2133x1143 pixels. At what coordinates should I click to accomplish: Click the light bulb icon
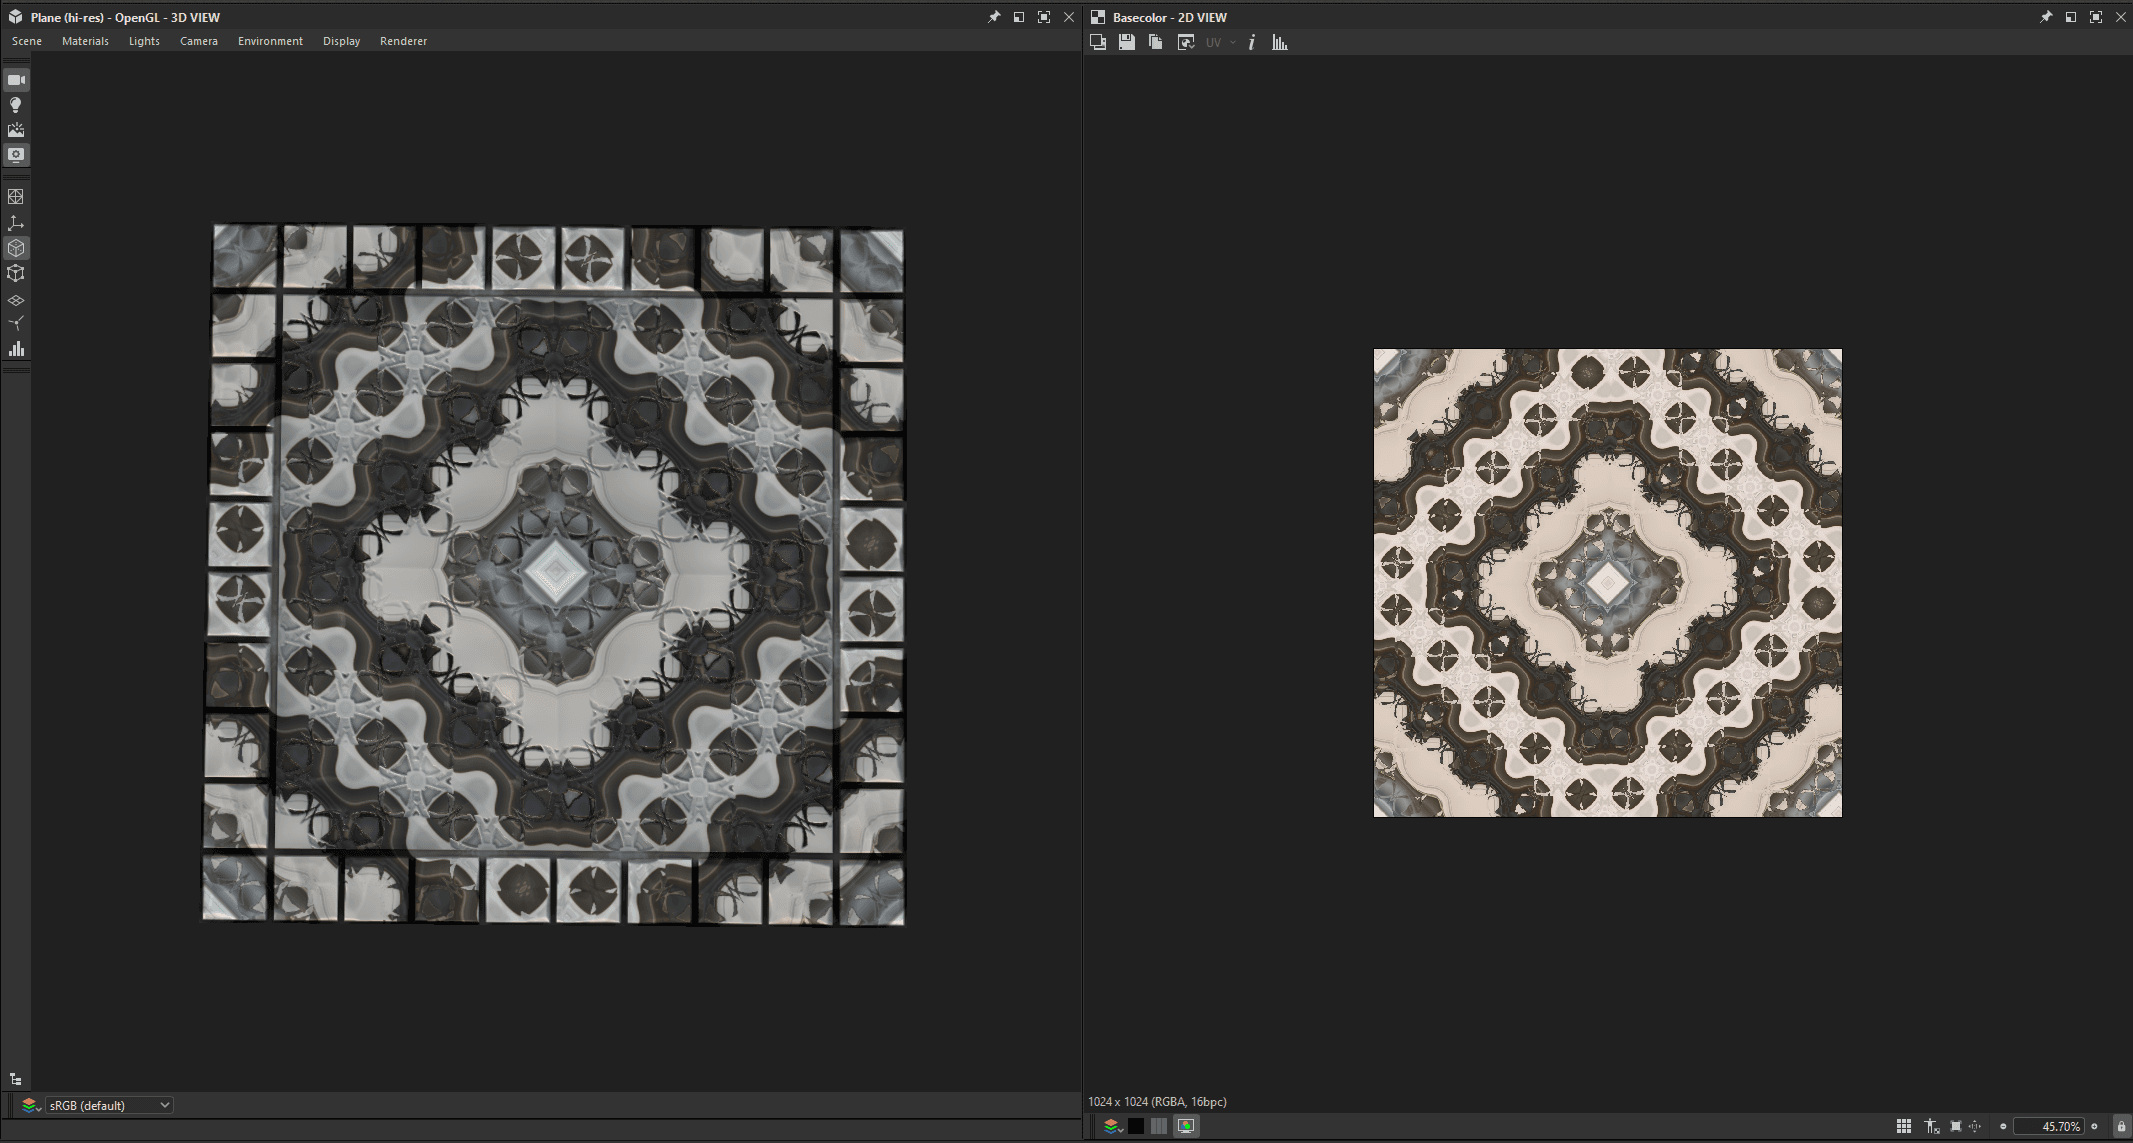point(16,105)
